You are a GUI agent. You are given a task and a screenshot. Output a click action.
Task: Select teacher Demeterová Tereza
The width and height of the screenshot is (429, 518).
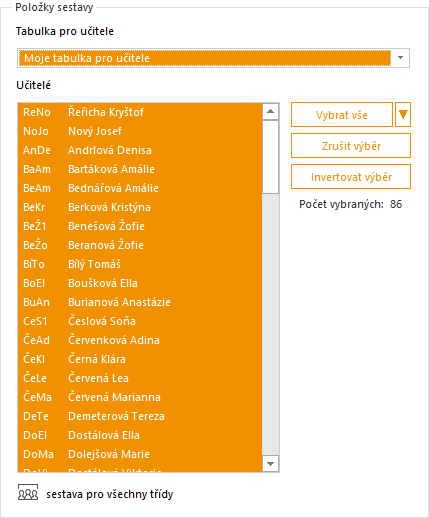pyautogui.click(x=140, y=416)
